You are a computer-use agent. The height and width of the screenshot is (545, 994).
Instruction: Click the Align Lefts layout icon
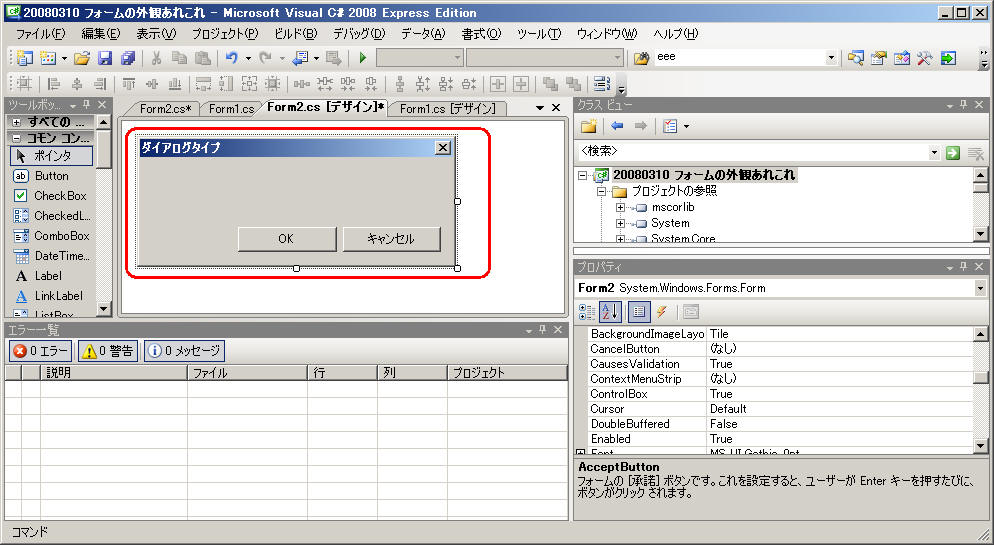(x=54, y=84)
